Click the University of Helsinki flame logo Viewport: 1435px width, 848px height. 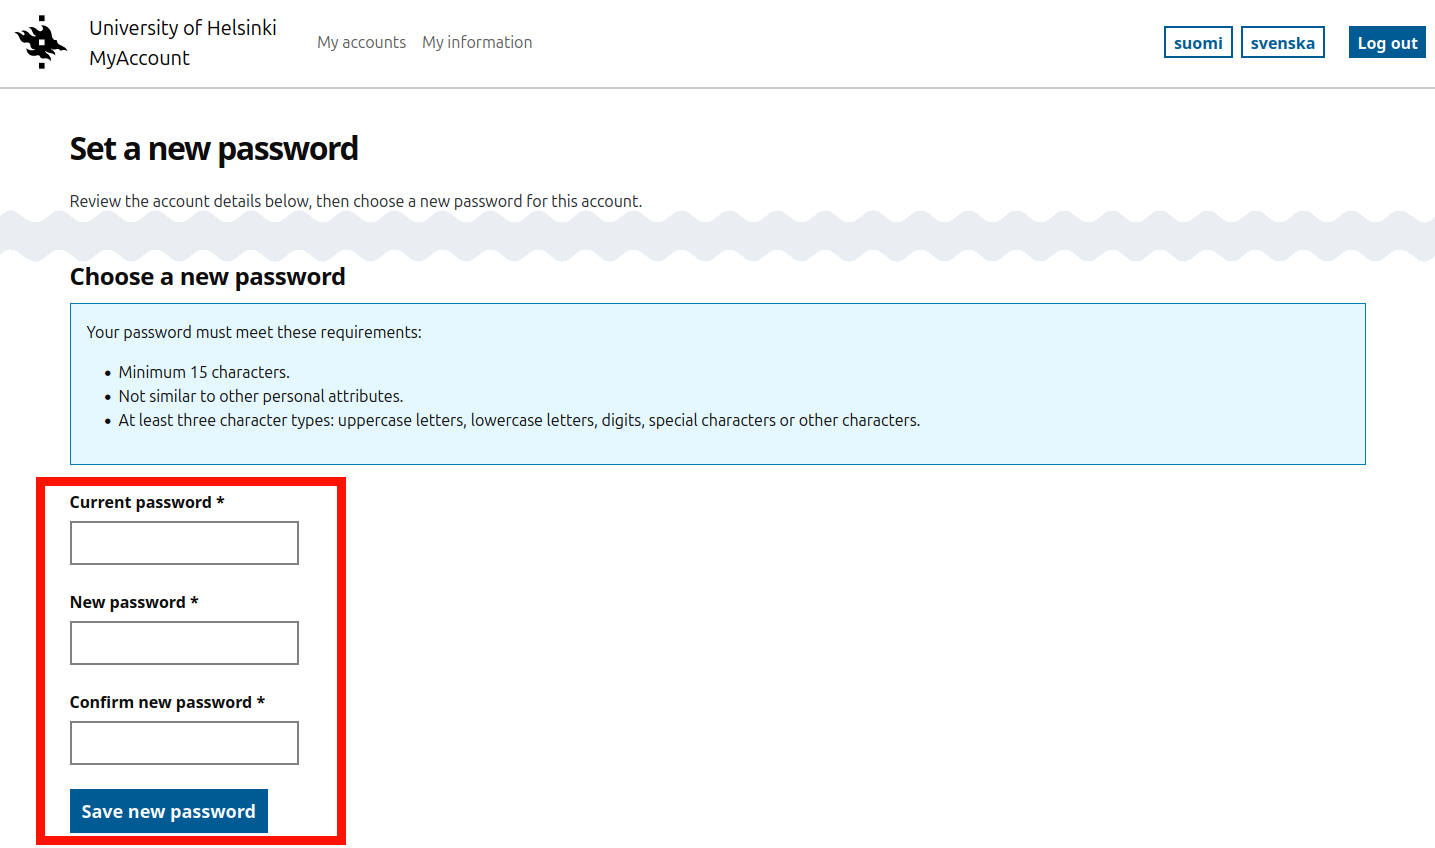(41, 42)
